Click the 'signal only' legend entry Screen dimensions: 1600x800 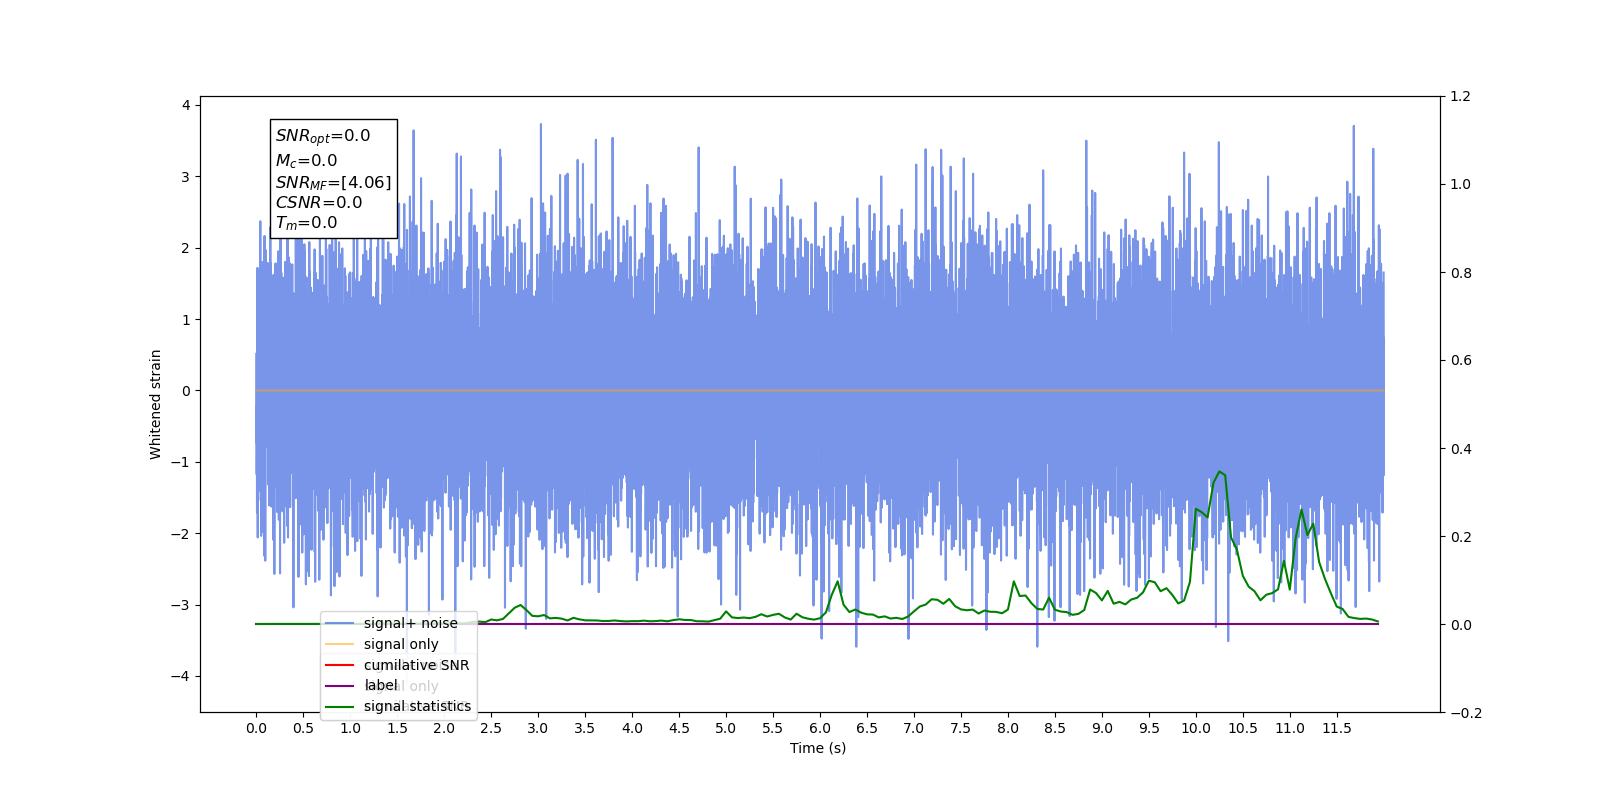pyautogui.click(x=401, y=644)
